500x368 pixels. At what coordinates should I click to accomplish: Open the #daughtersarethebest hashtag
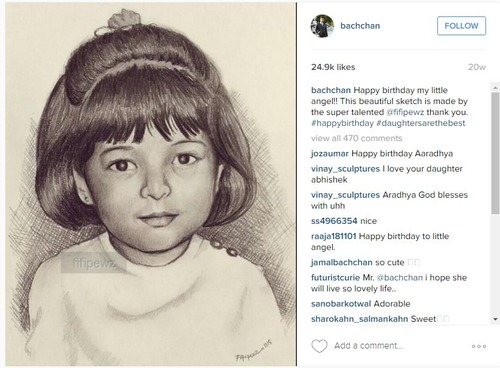point(421,123)
